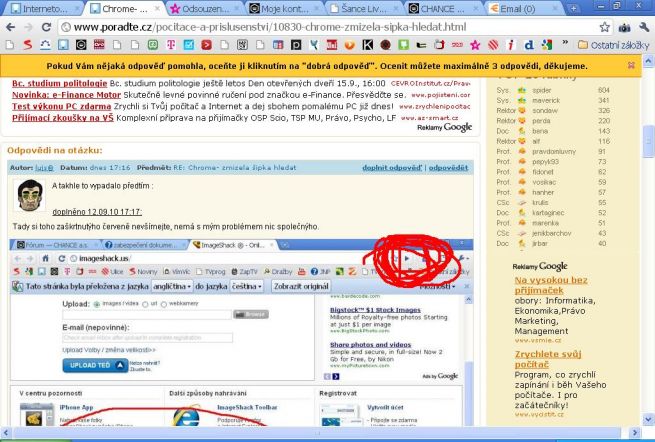The image size is (655, 442).
Task: Open the blue arch bookmark icon
Action: click(45, 45)
